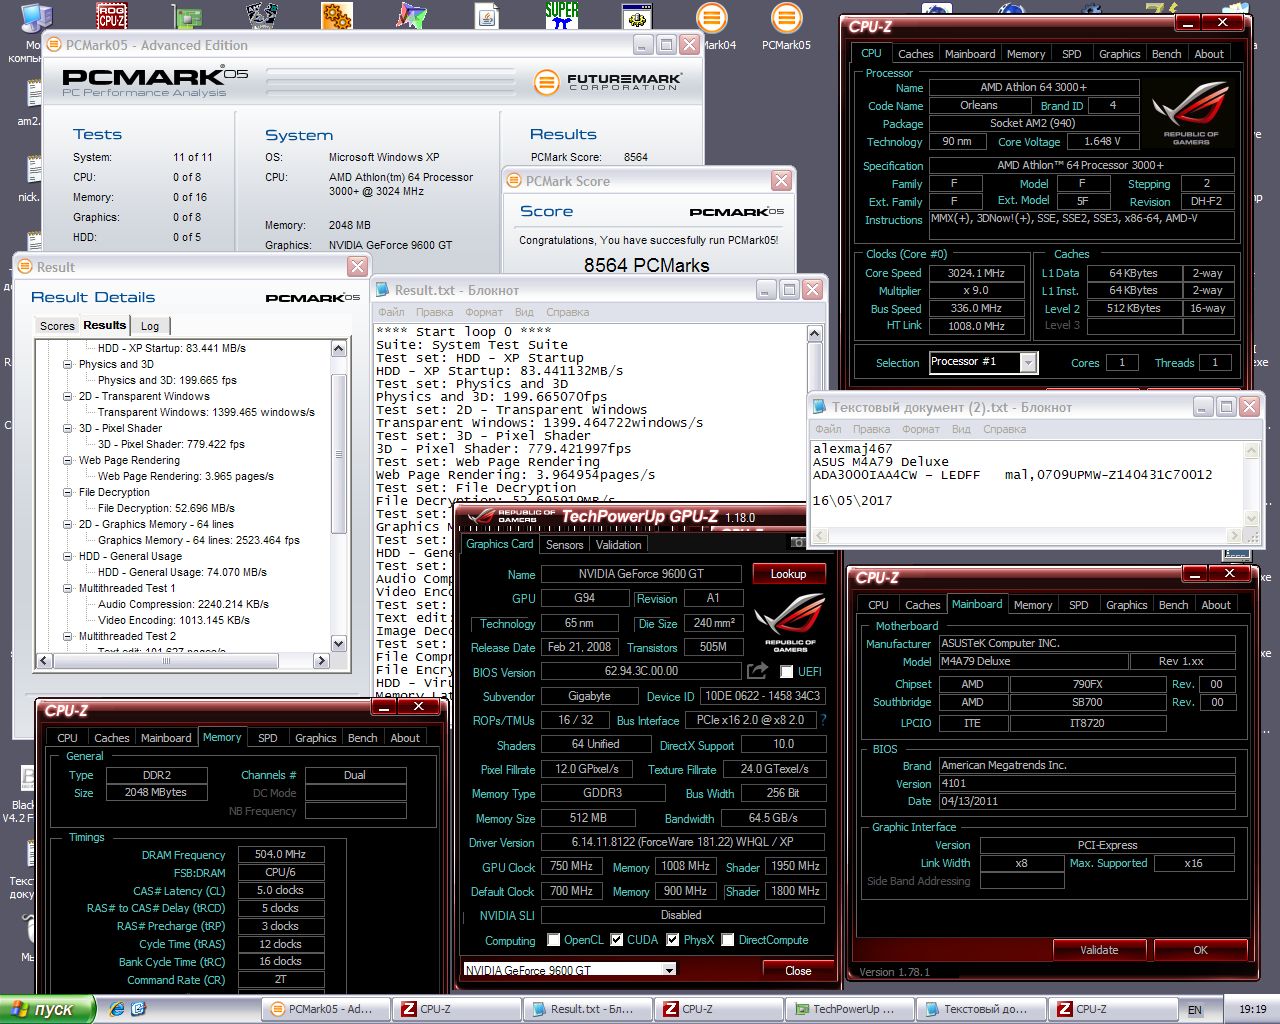1280x1024 pixels.
Task: Collapse the 3D - Pixel Shader node
Action: tap(67, 428)
